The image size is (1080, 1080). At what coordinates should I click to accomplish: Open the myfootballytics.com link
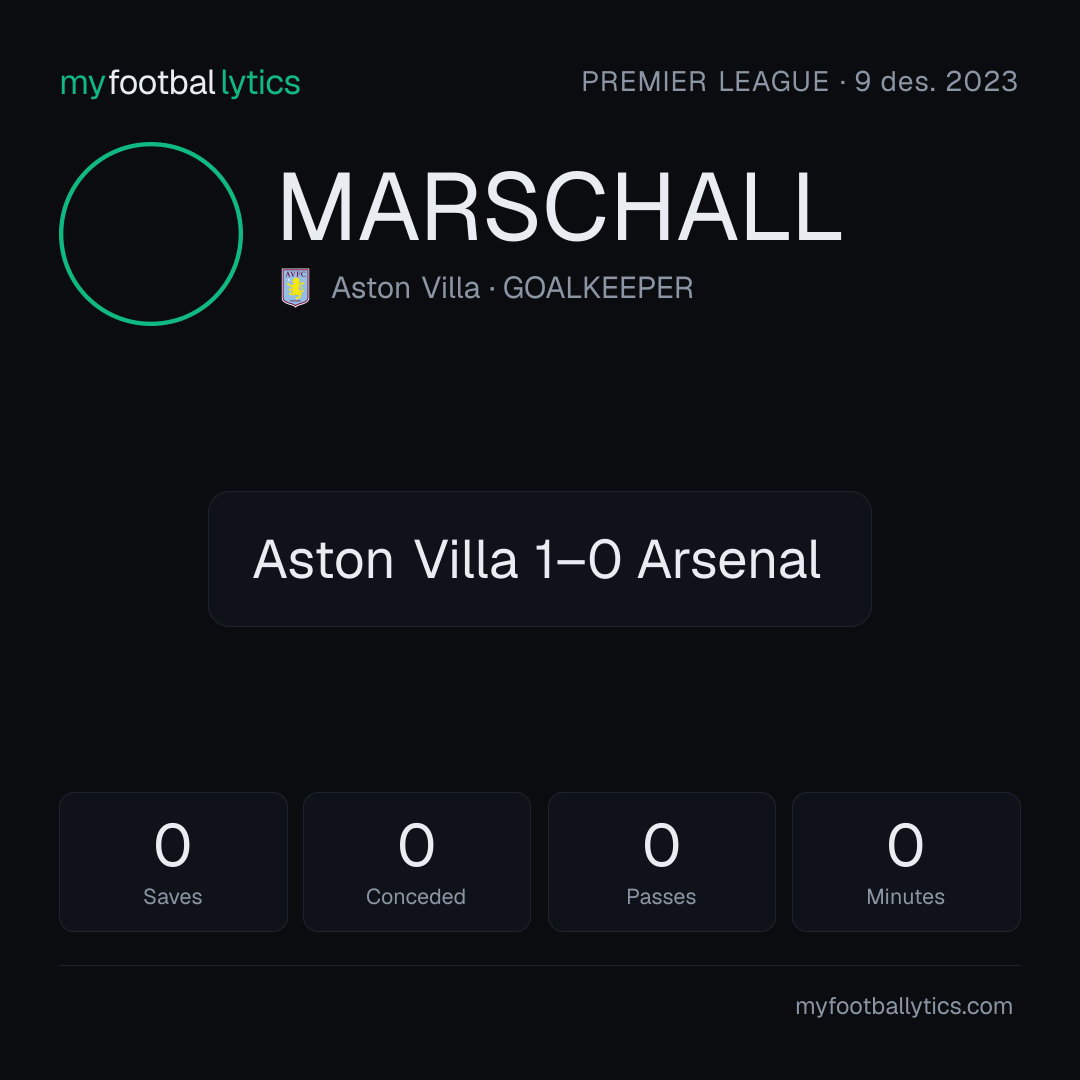[904, 1006]
